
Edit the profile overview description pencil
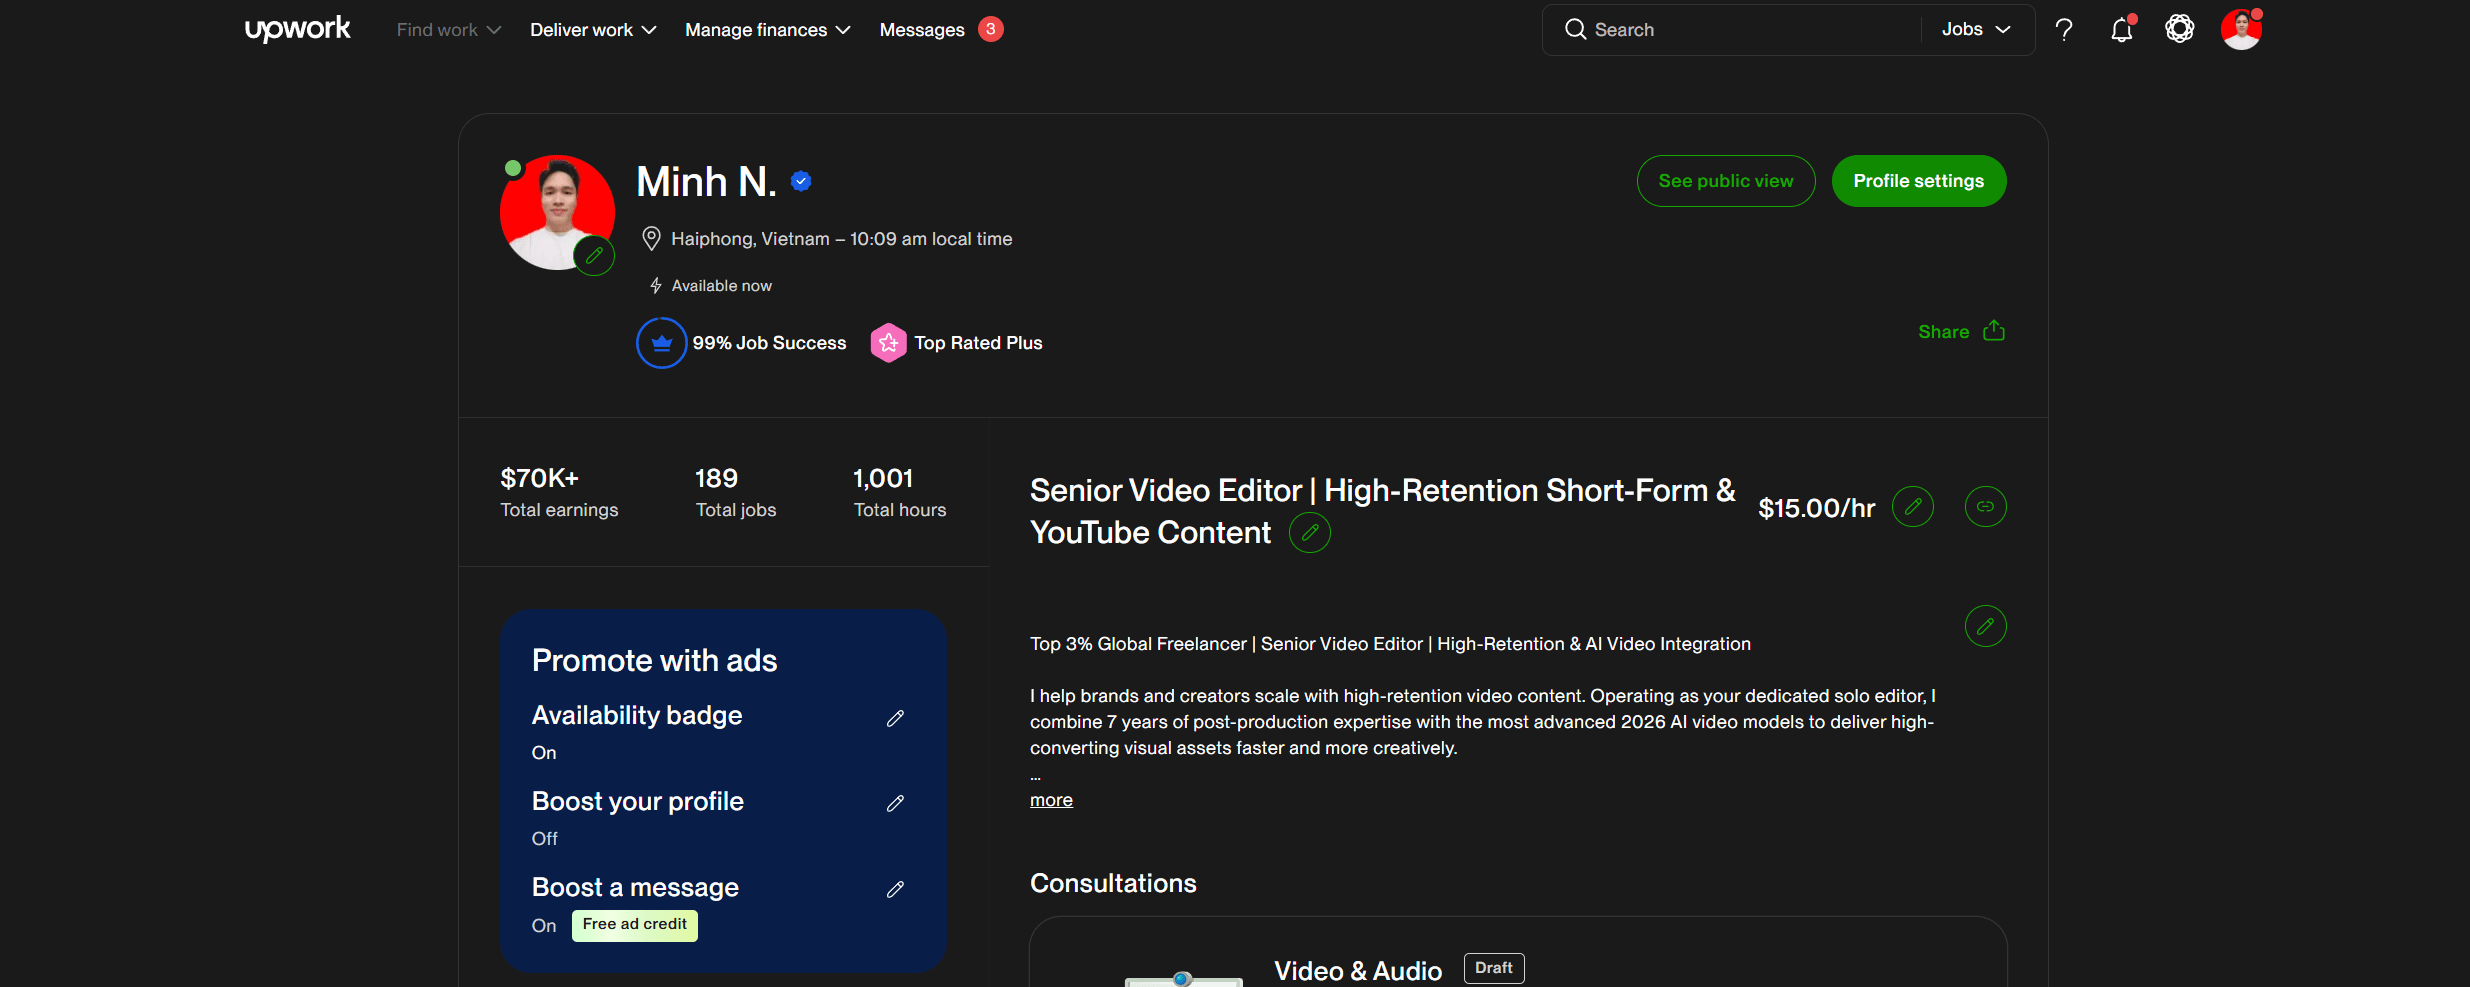pos(1986,626)
